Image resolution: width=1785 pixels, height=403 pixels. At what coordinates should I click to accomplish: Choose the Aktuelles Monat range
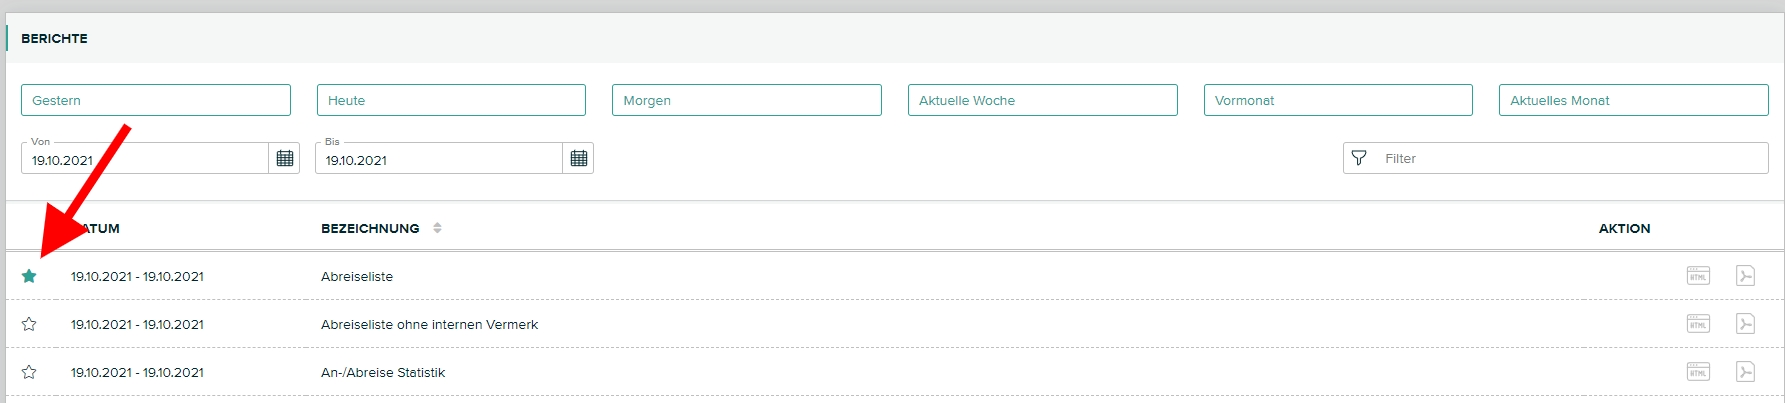click(1633, 100)
